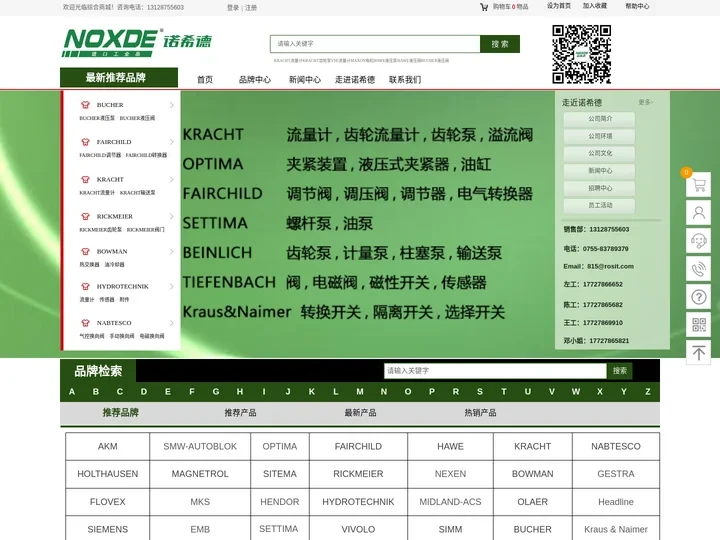Open GESTRA brand cell

[616, 474]
